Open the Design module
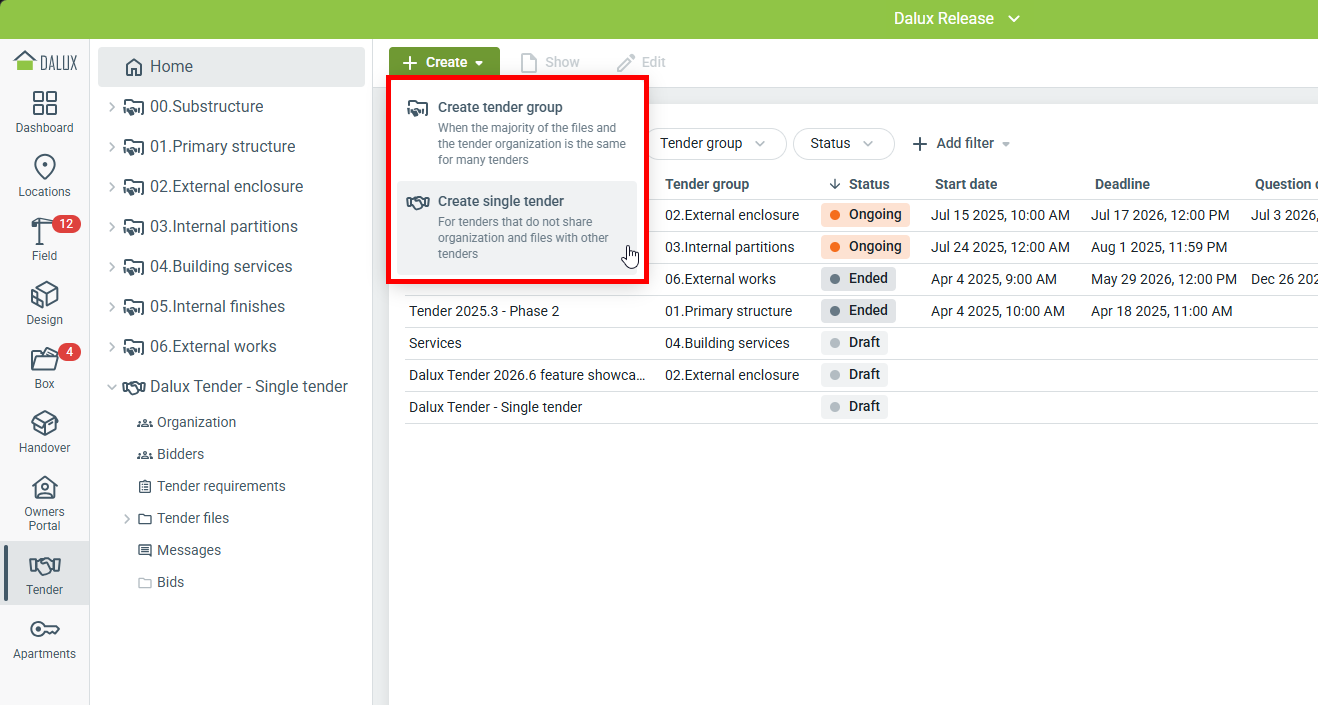 click(44, 304)
